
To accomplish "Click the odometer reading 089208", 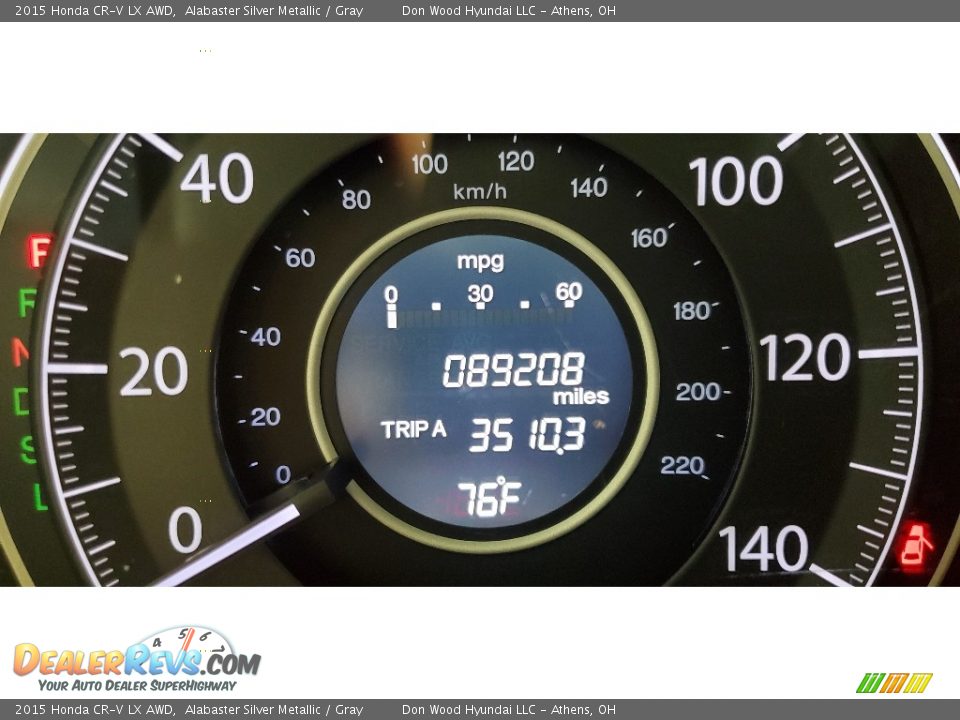I will 513,372.
